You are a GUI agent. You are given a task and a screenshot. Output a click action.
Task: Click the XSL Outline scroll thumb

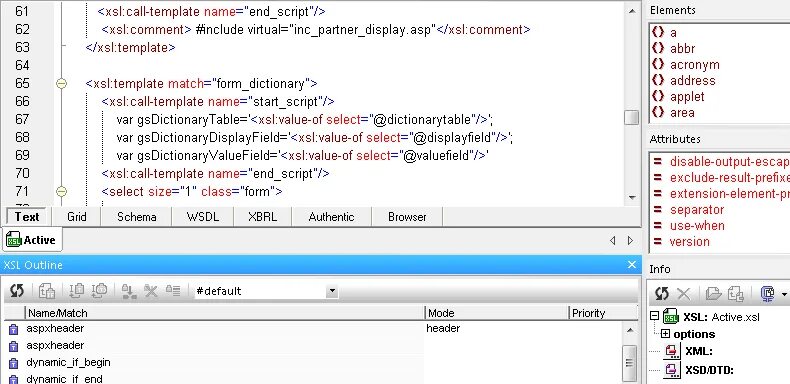point(630,363)
